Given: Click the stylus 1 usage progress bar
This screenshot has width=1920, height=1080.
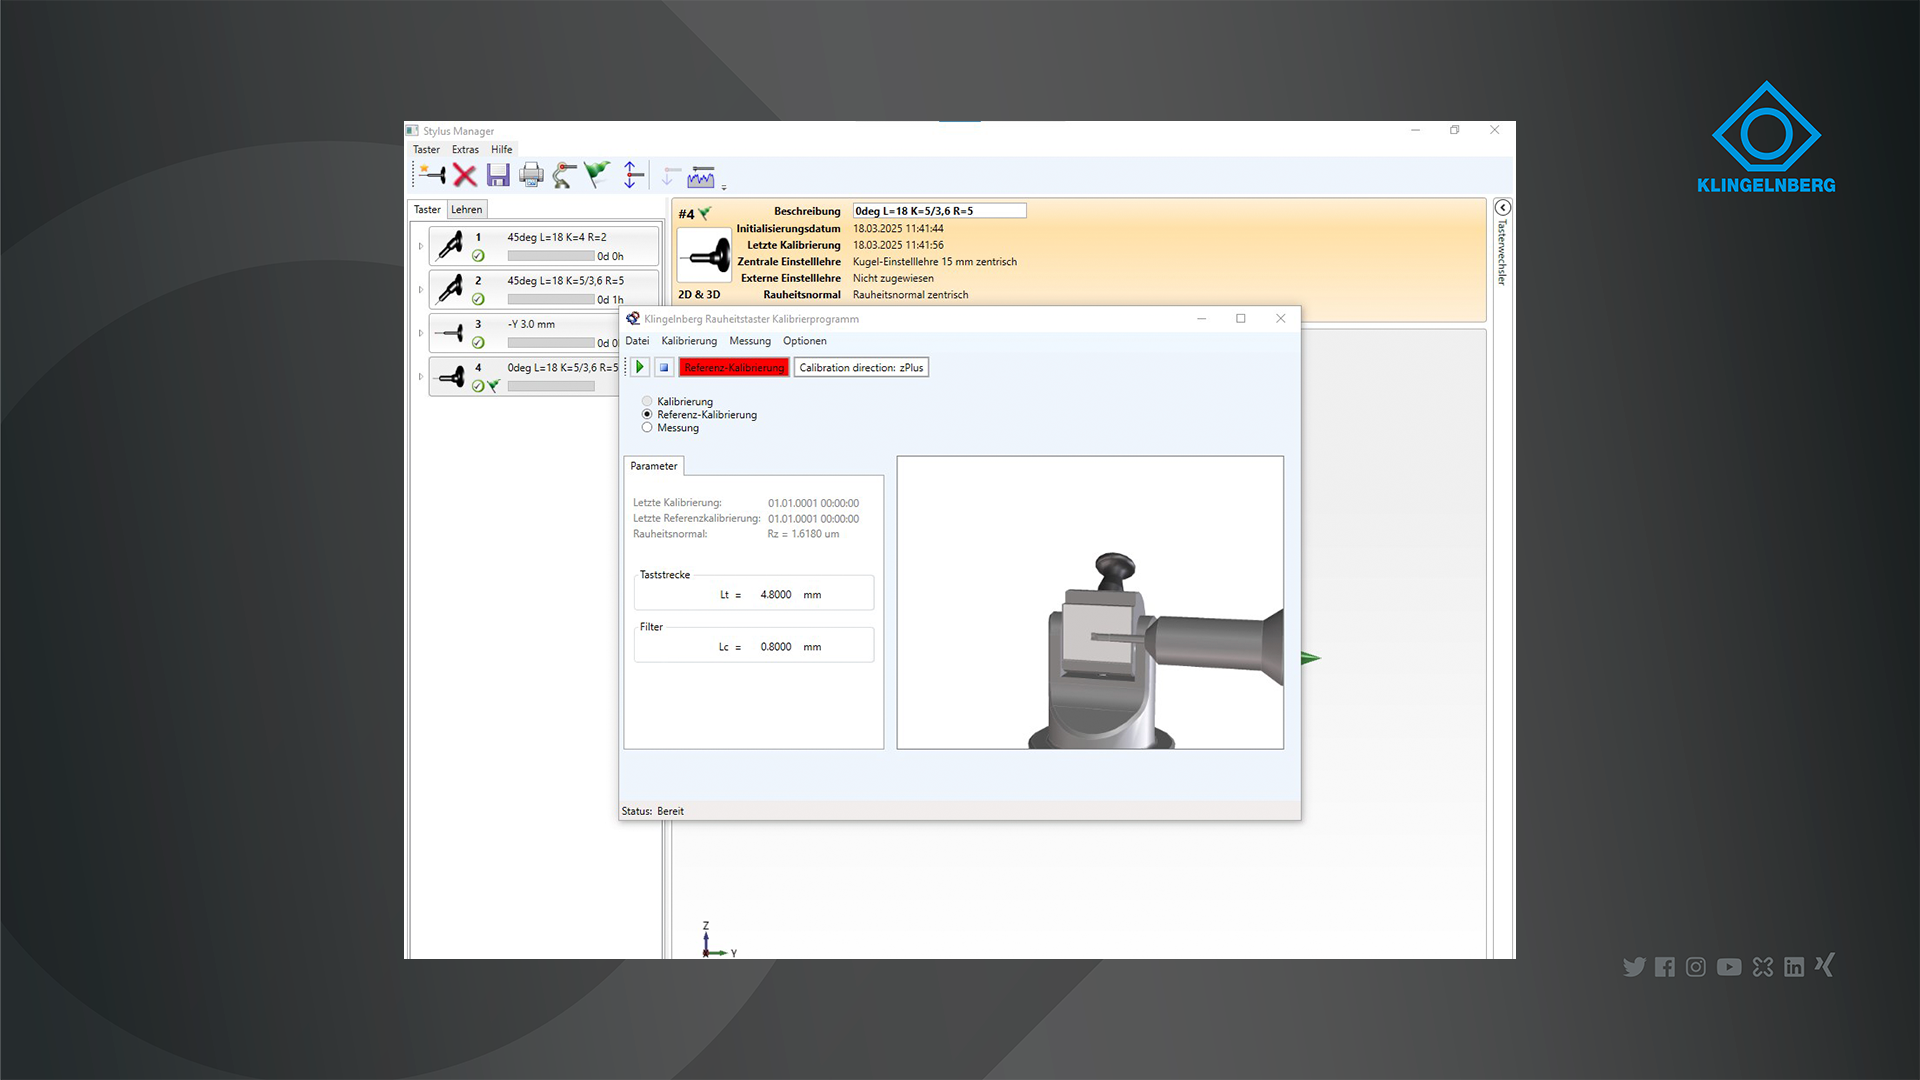Looking at the screenshot, I should [551, 256].
